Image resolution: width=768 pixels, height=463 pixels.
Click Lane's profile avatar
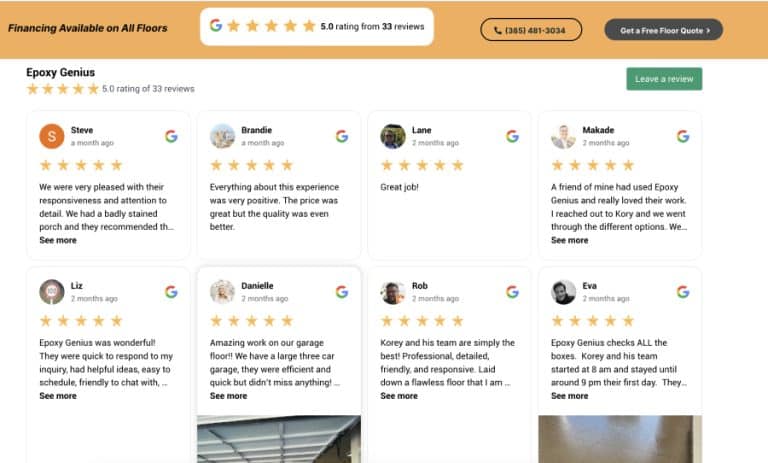pos(393,136)
